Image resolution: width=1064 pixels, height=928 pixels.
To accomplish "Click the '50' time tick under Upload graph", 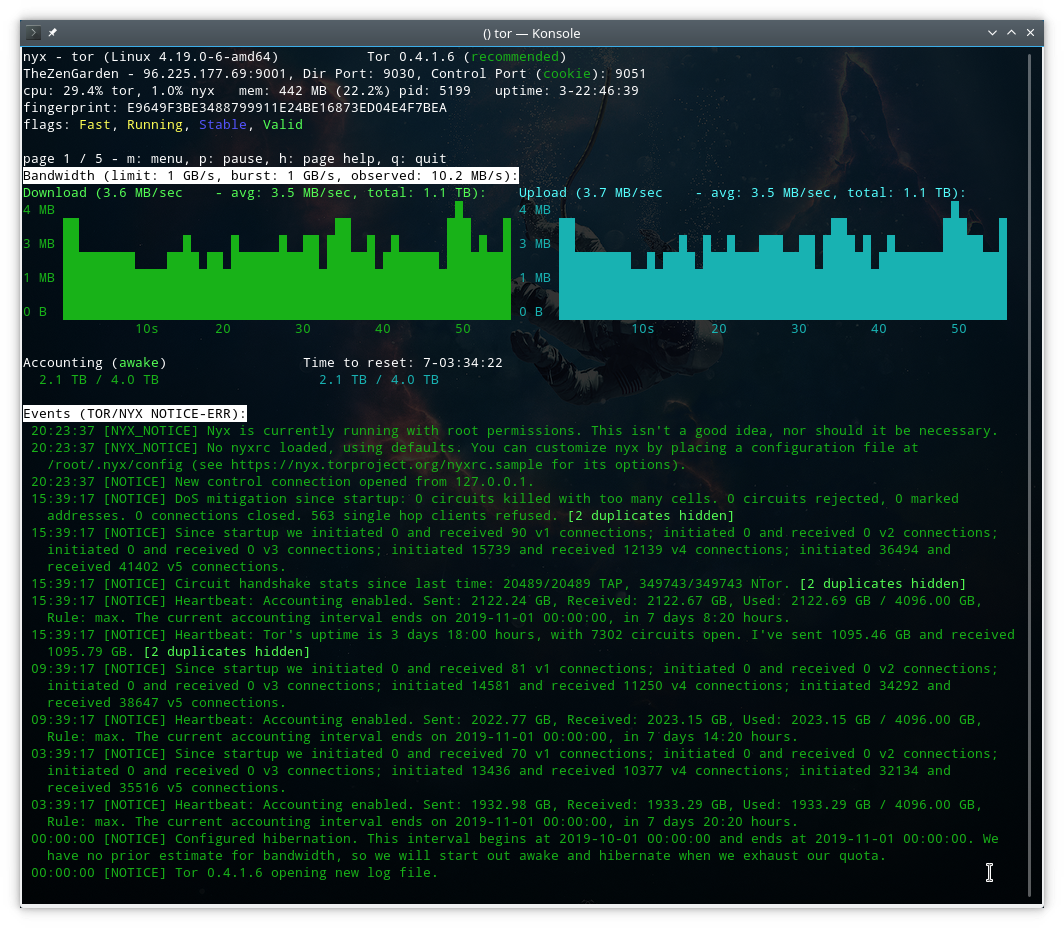I will pyautogui.click(x=958, y=329).
